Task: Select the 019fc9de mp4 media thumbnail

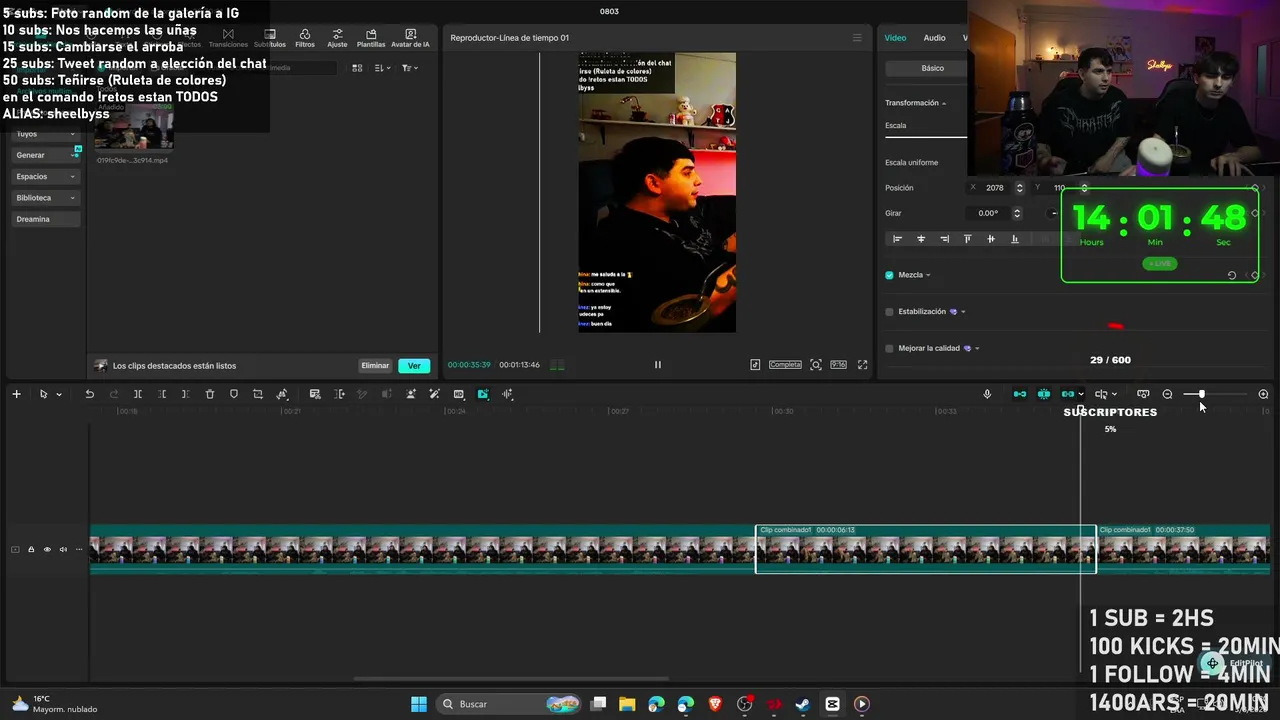Action: [x=133, y=130]
